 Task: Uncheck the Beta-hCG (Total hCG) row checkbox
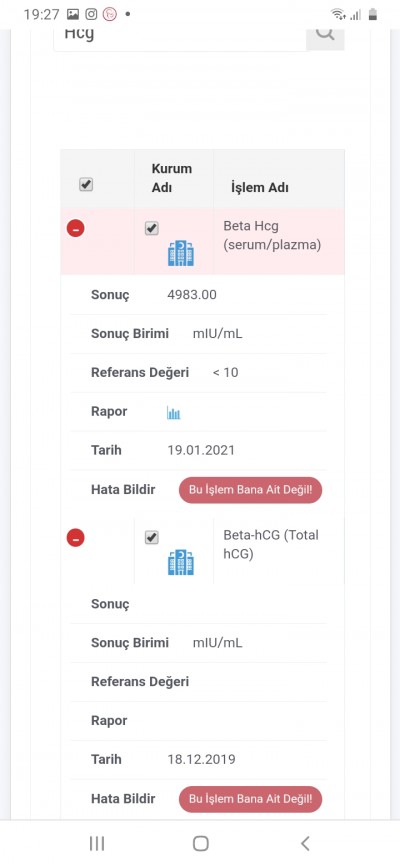[151, 537]
